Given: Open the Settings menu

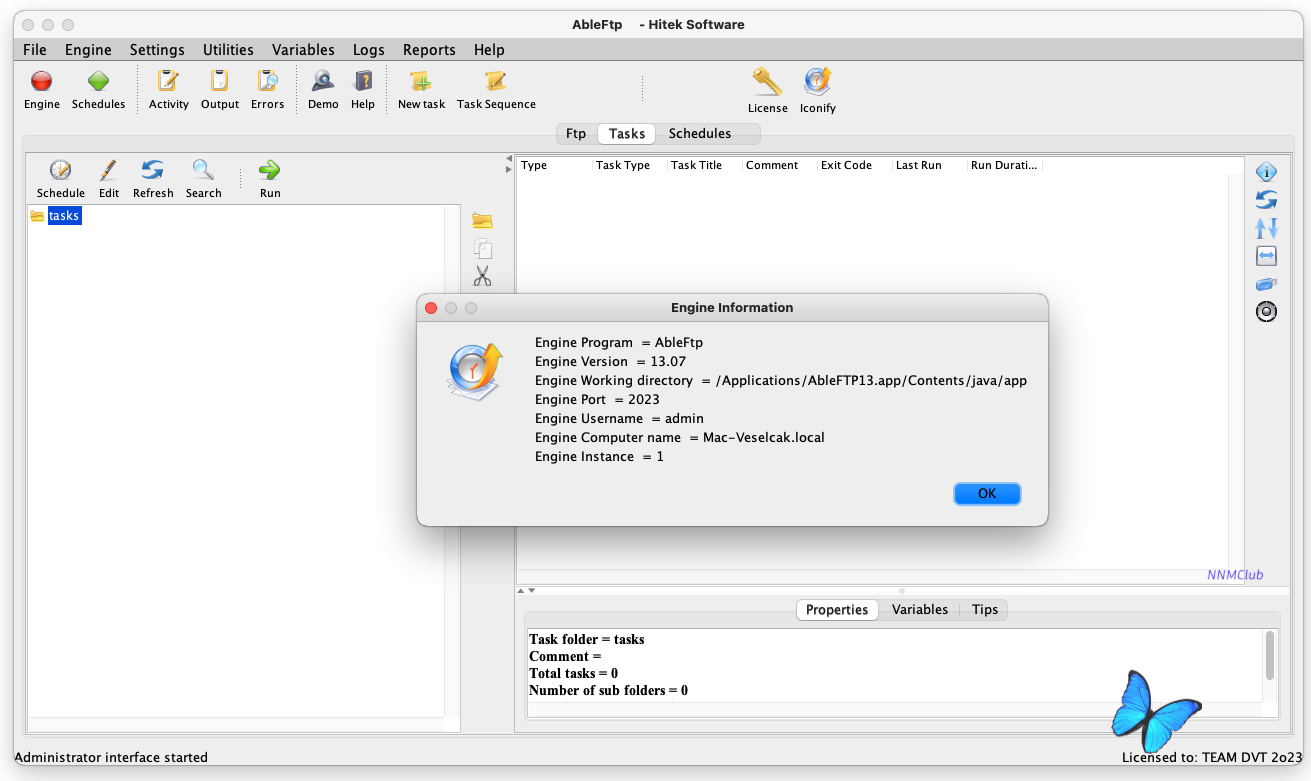Looking at the screenshot, I should point(157,50).
